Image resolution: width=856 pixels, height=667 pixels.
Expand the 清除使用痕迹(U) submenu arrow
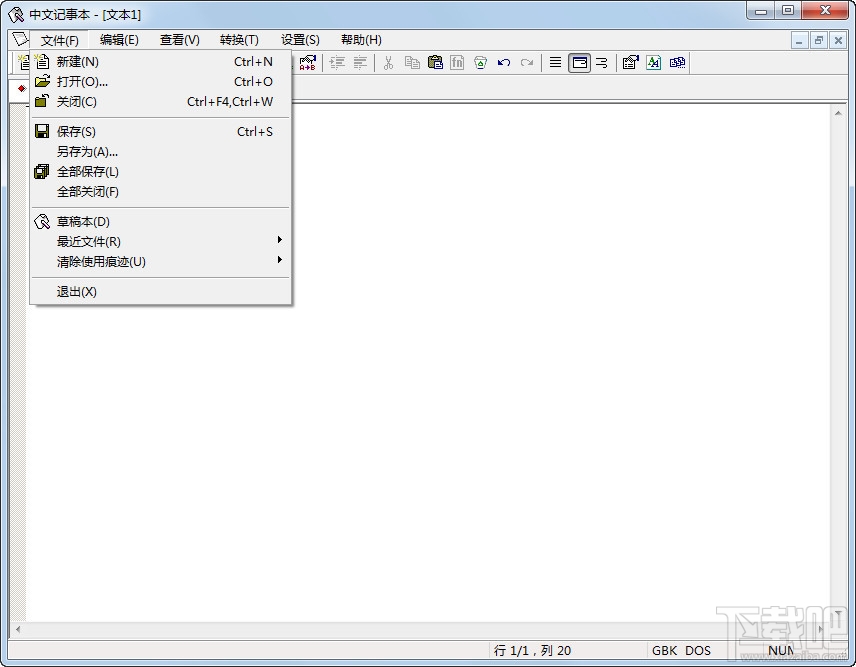coord(280,260)
